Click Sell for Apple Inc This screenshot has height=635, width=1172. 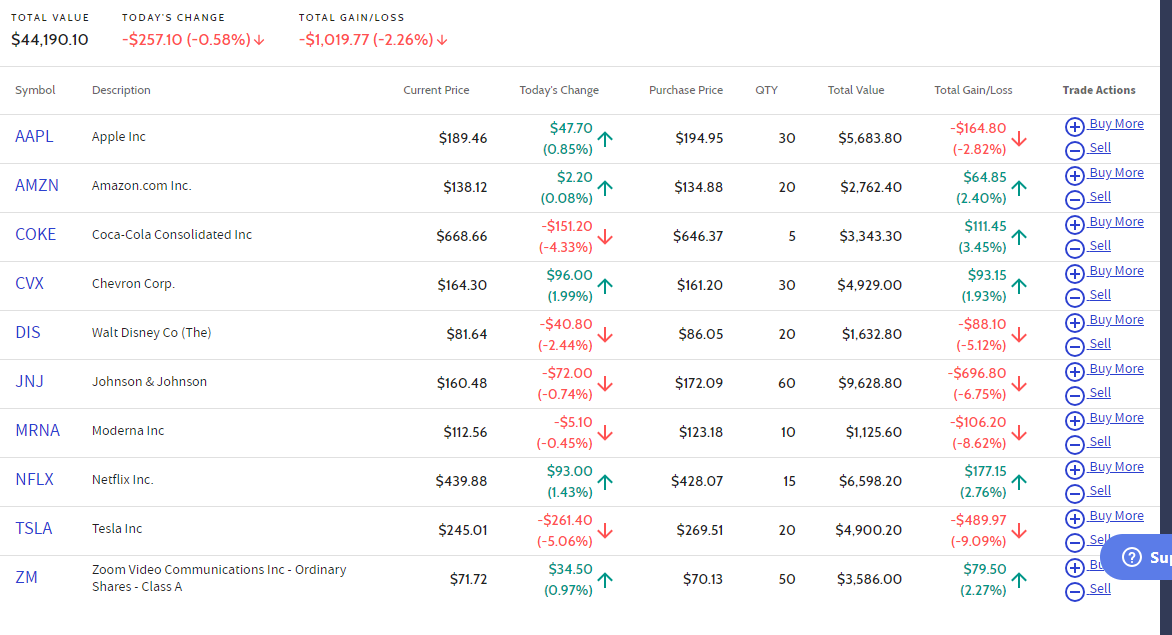(x=1099, y=148)
